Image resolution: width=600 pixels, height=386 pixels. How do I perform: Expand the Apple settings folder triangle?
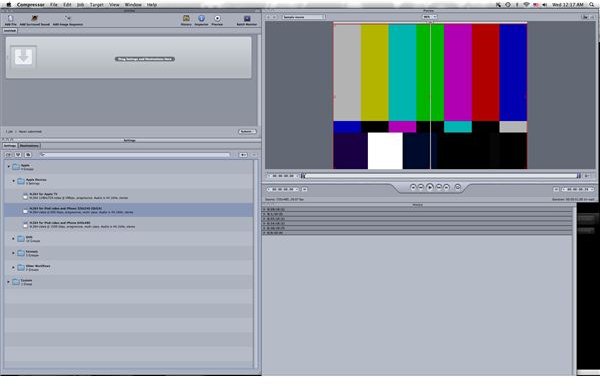[x=8, y=166]
